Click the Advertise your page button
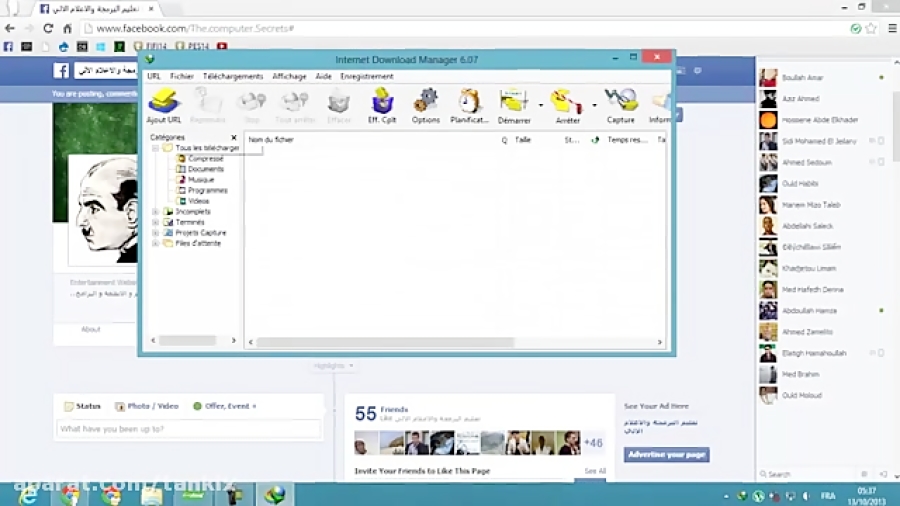Viewport: 900px width, 506px height. click(666, 454)
